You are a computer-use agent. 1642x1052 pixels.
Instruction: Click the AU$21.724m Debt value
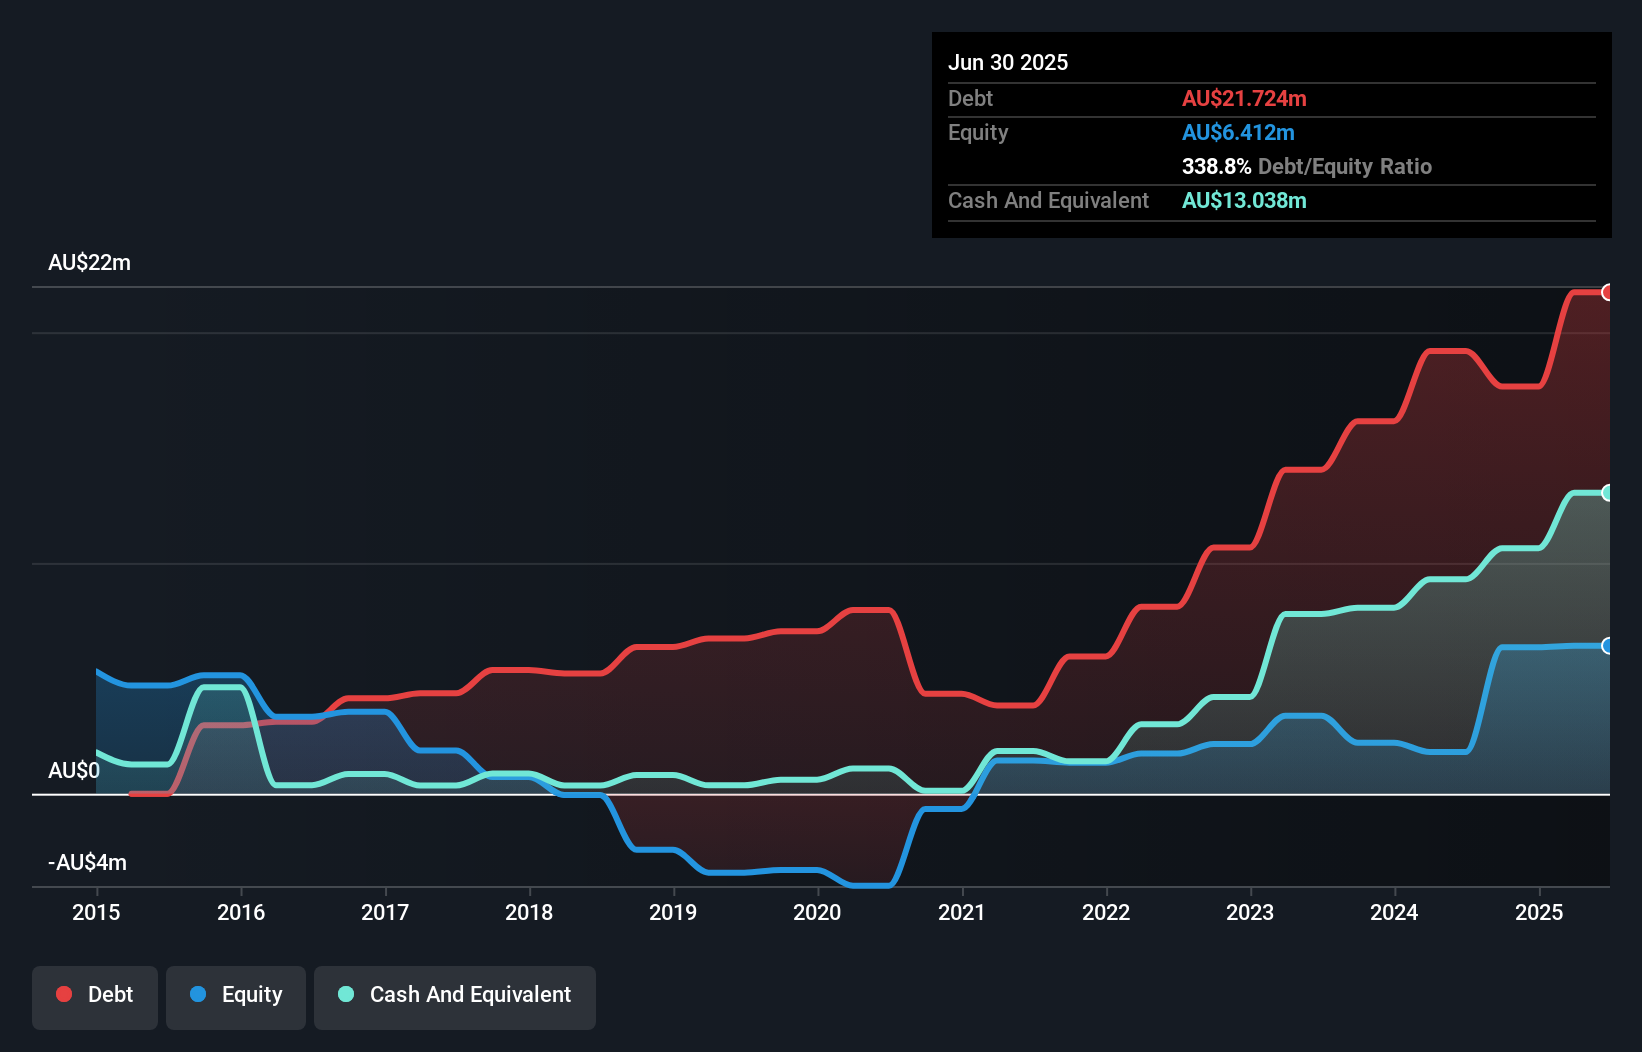1245,98
